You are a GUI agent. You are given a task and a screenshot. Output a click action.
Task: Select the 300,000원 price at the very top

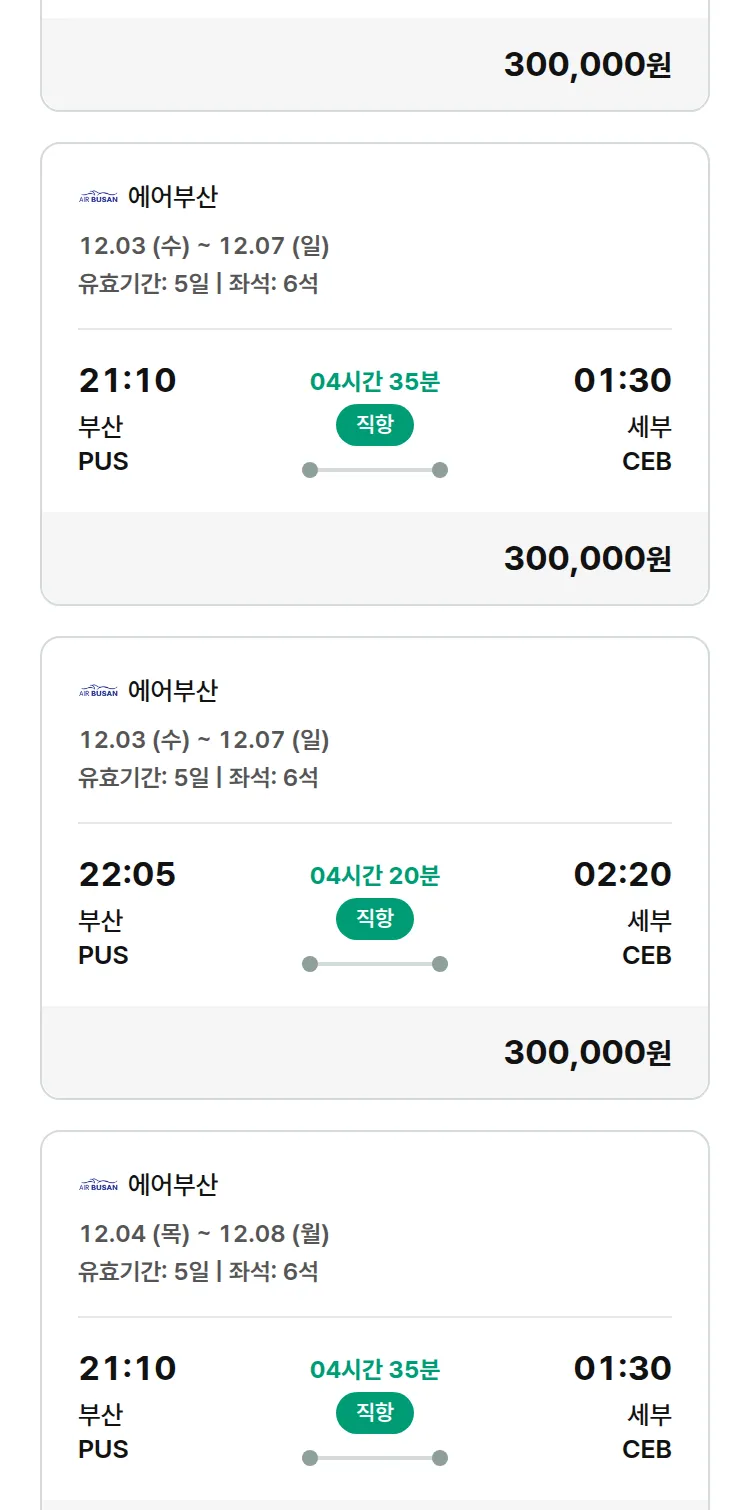click(587, 65)
